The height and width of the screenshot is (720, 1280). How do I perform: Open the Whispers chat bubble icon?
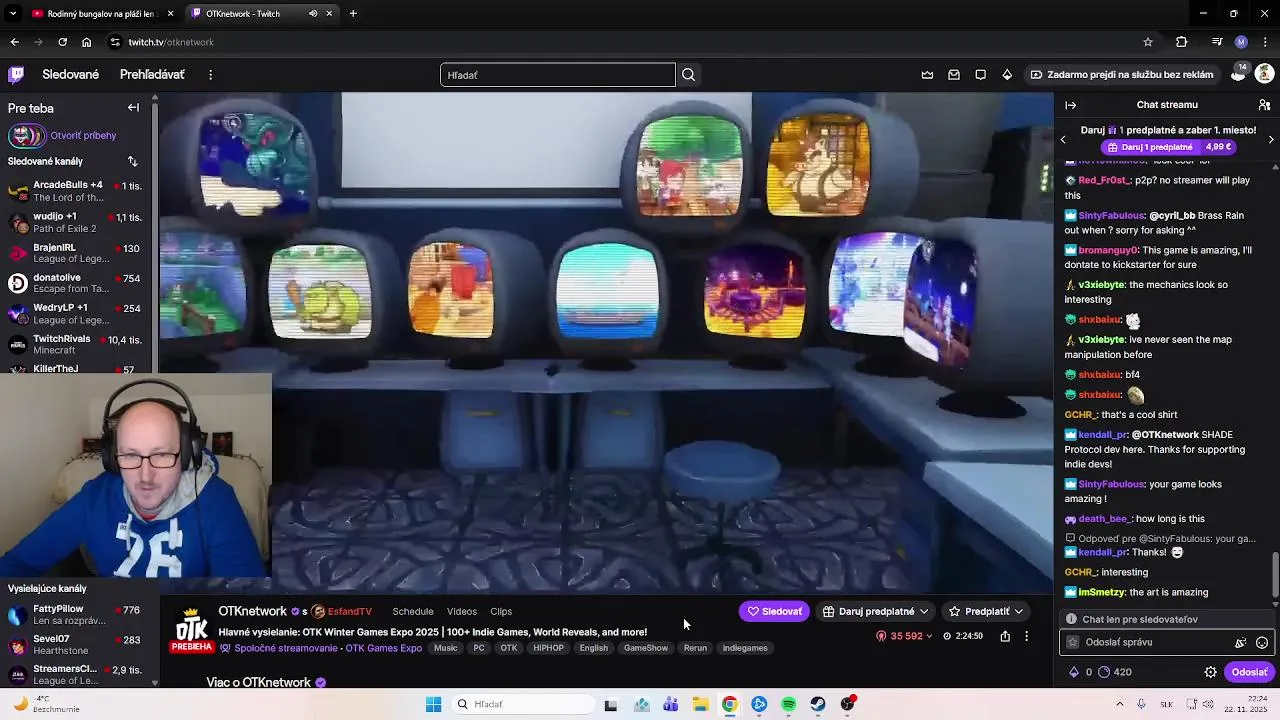980,74
